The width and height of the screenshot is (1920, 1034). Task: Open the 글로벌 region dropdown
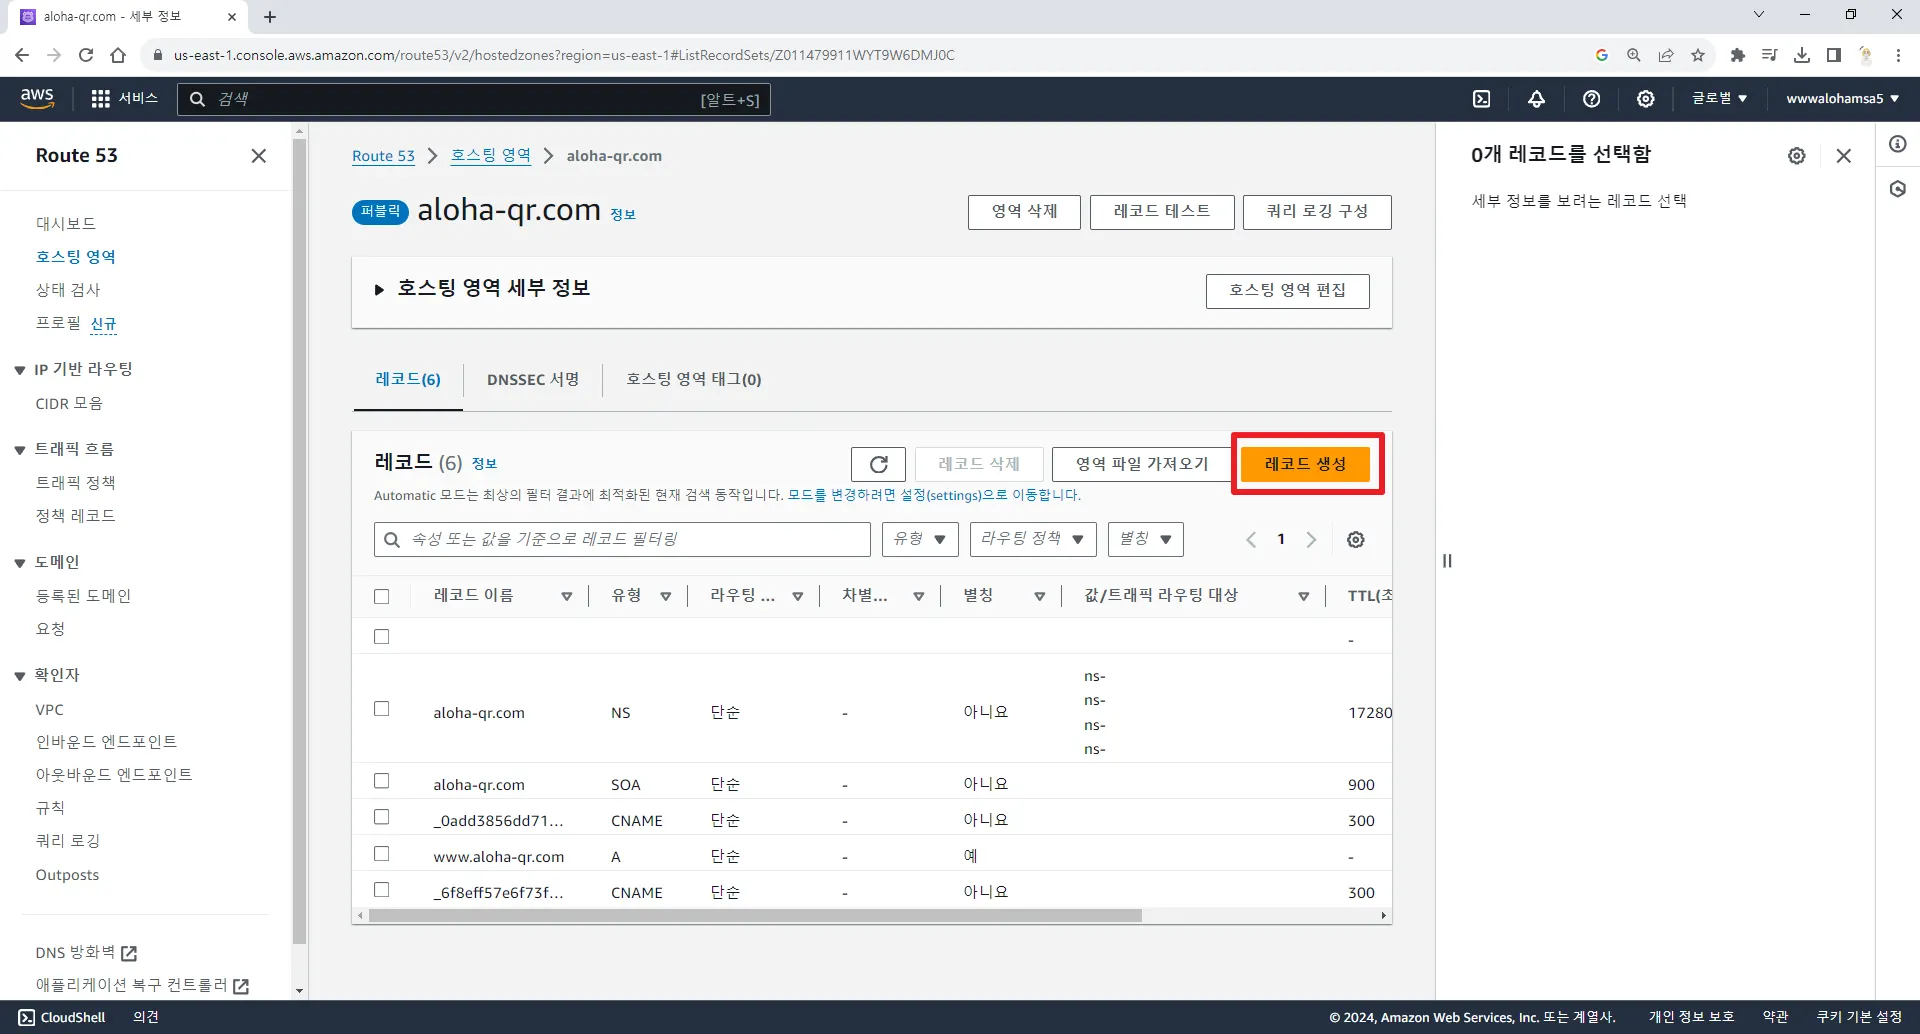click(1719, 99)
